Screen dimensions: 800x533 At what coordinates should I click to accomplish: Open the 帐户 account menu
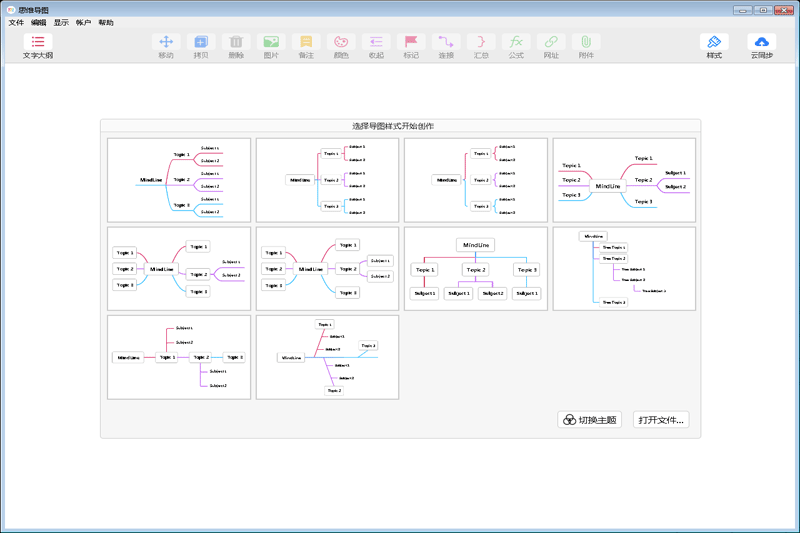tap(84, 22)
